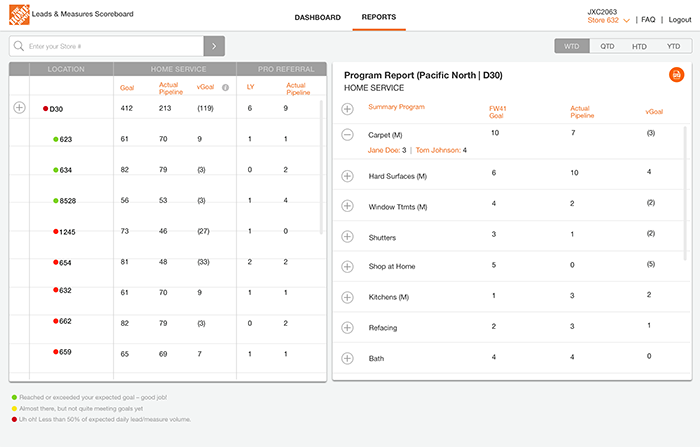Open the Reports tab
Screen dimensions: 700x447
click(379, 17)
